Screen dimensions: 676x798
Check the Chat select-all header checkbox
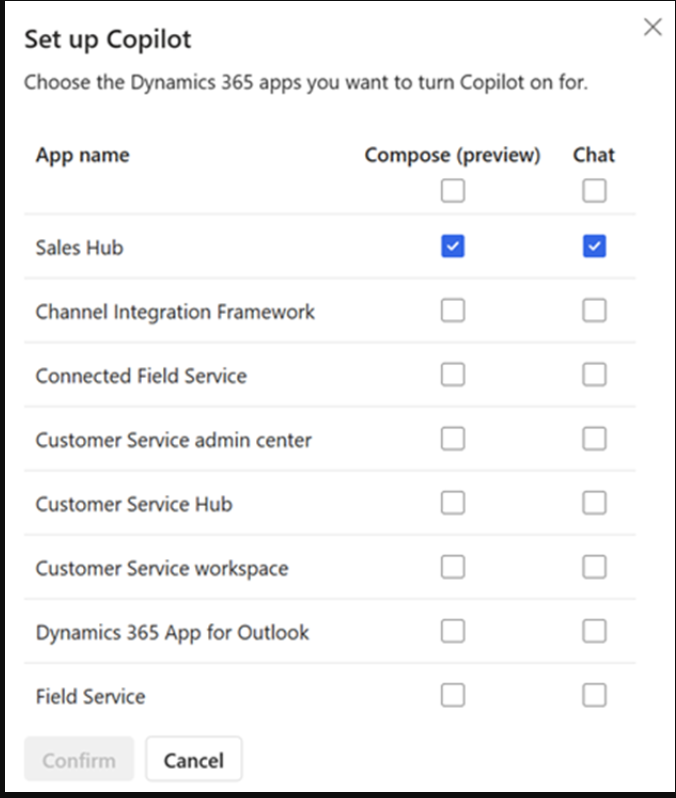pos(594,190)
